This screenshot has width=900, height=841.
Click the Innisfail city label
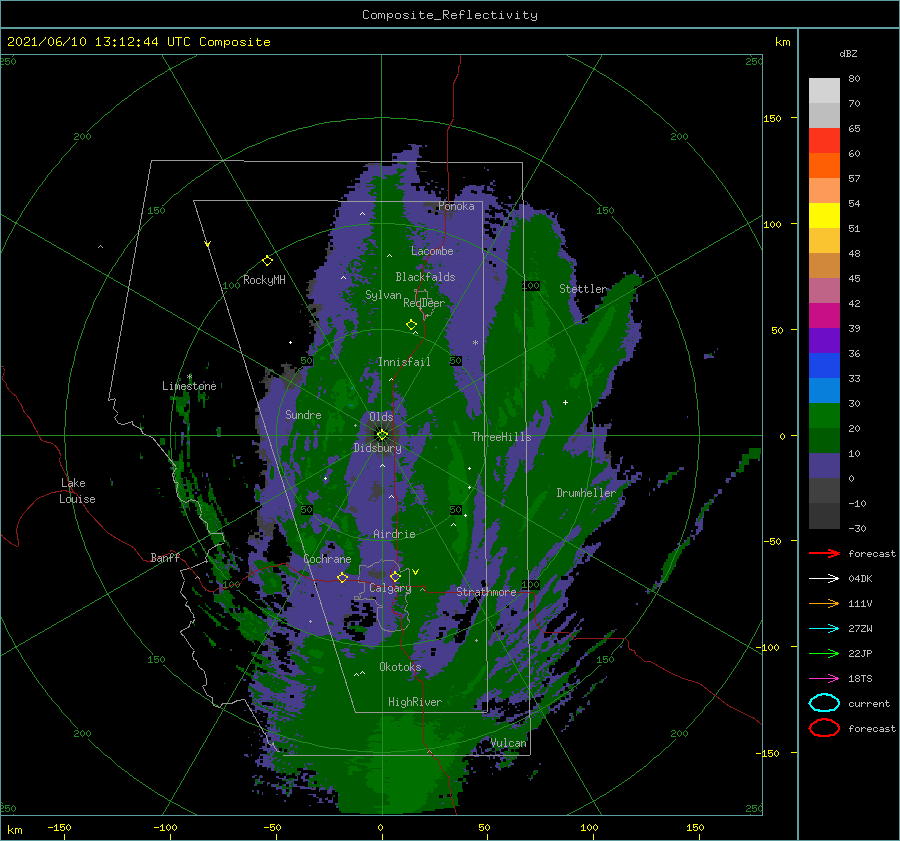[x=404, y=362]
